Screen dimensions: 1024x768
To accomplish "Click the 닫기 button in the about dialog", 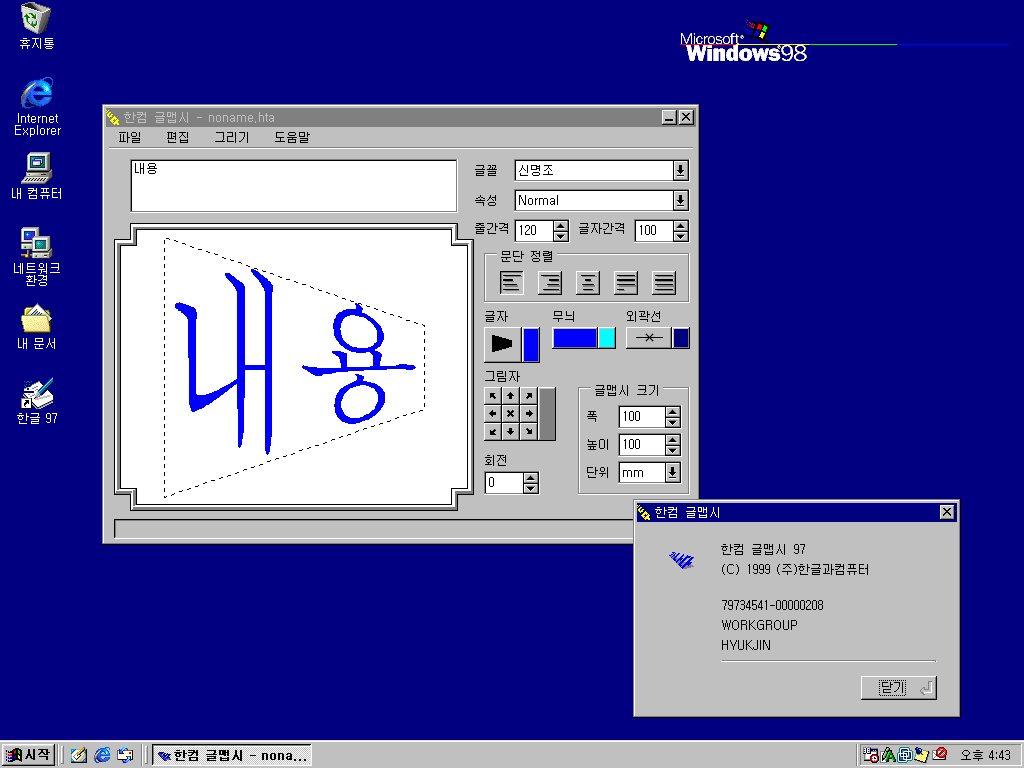I will click(x=899, y=688).
